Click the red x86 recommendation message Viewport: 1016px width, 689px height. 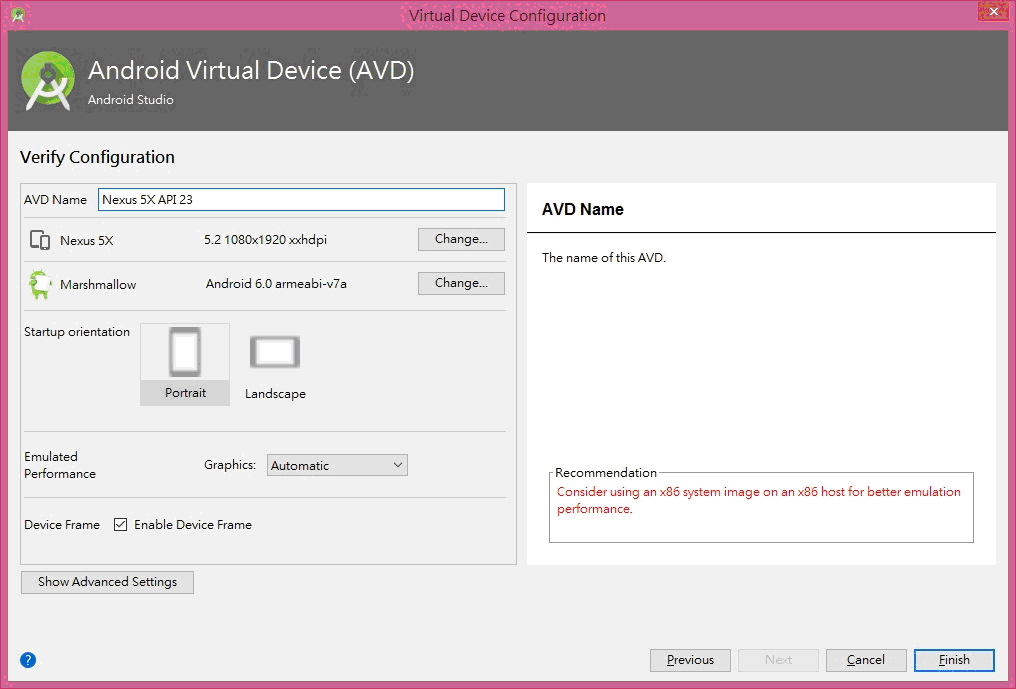759,500
